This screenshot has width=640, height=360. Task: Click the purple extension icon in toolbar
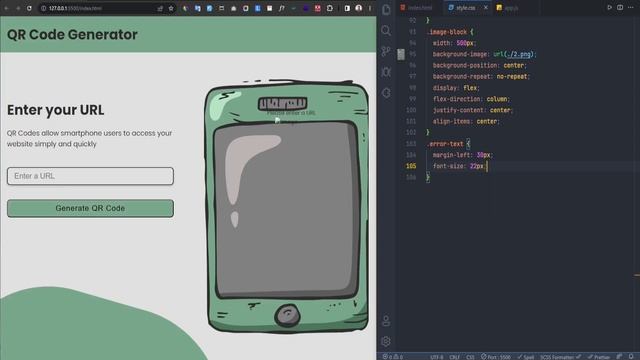pyautogui.click(x=306, y=8)
